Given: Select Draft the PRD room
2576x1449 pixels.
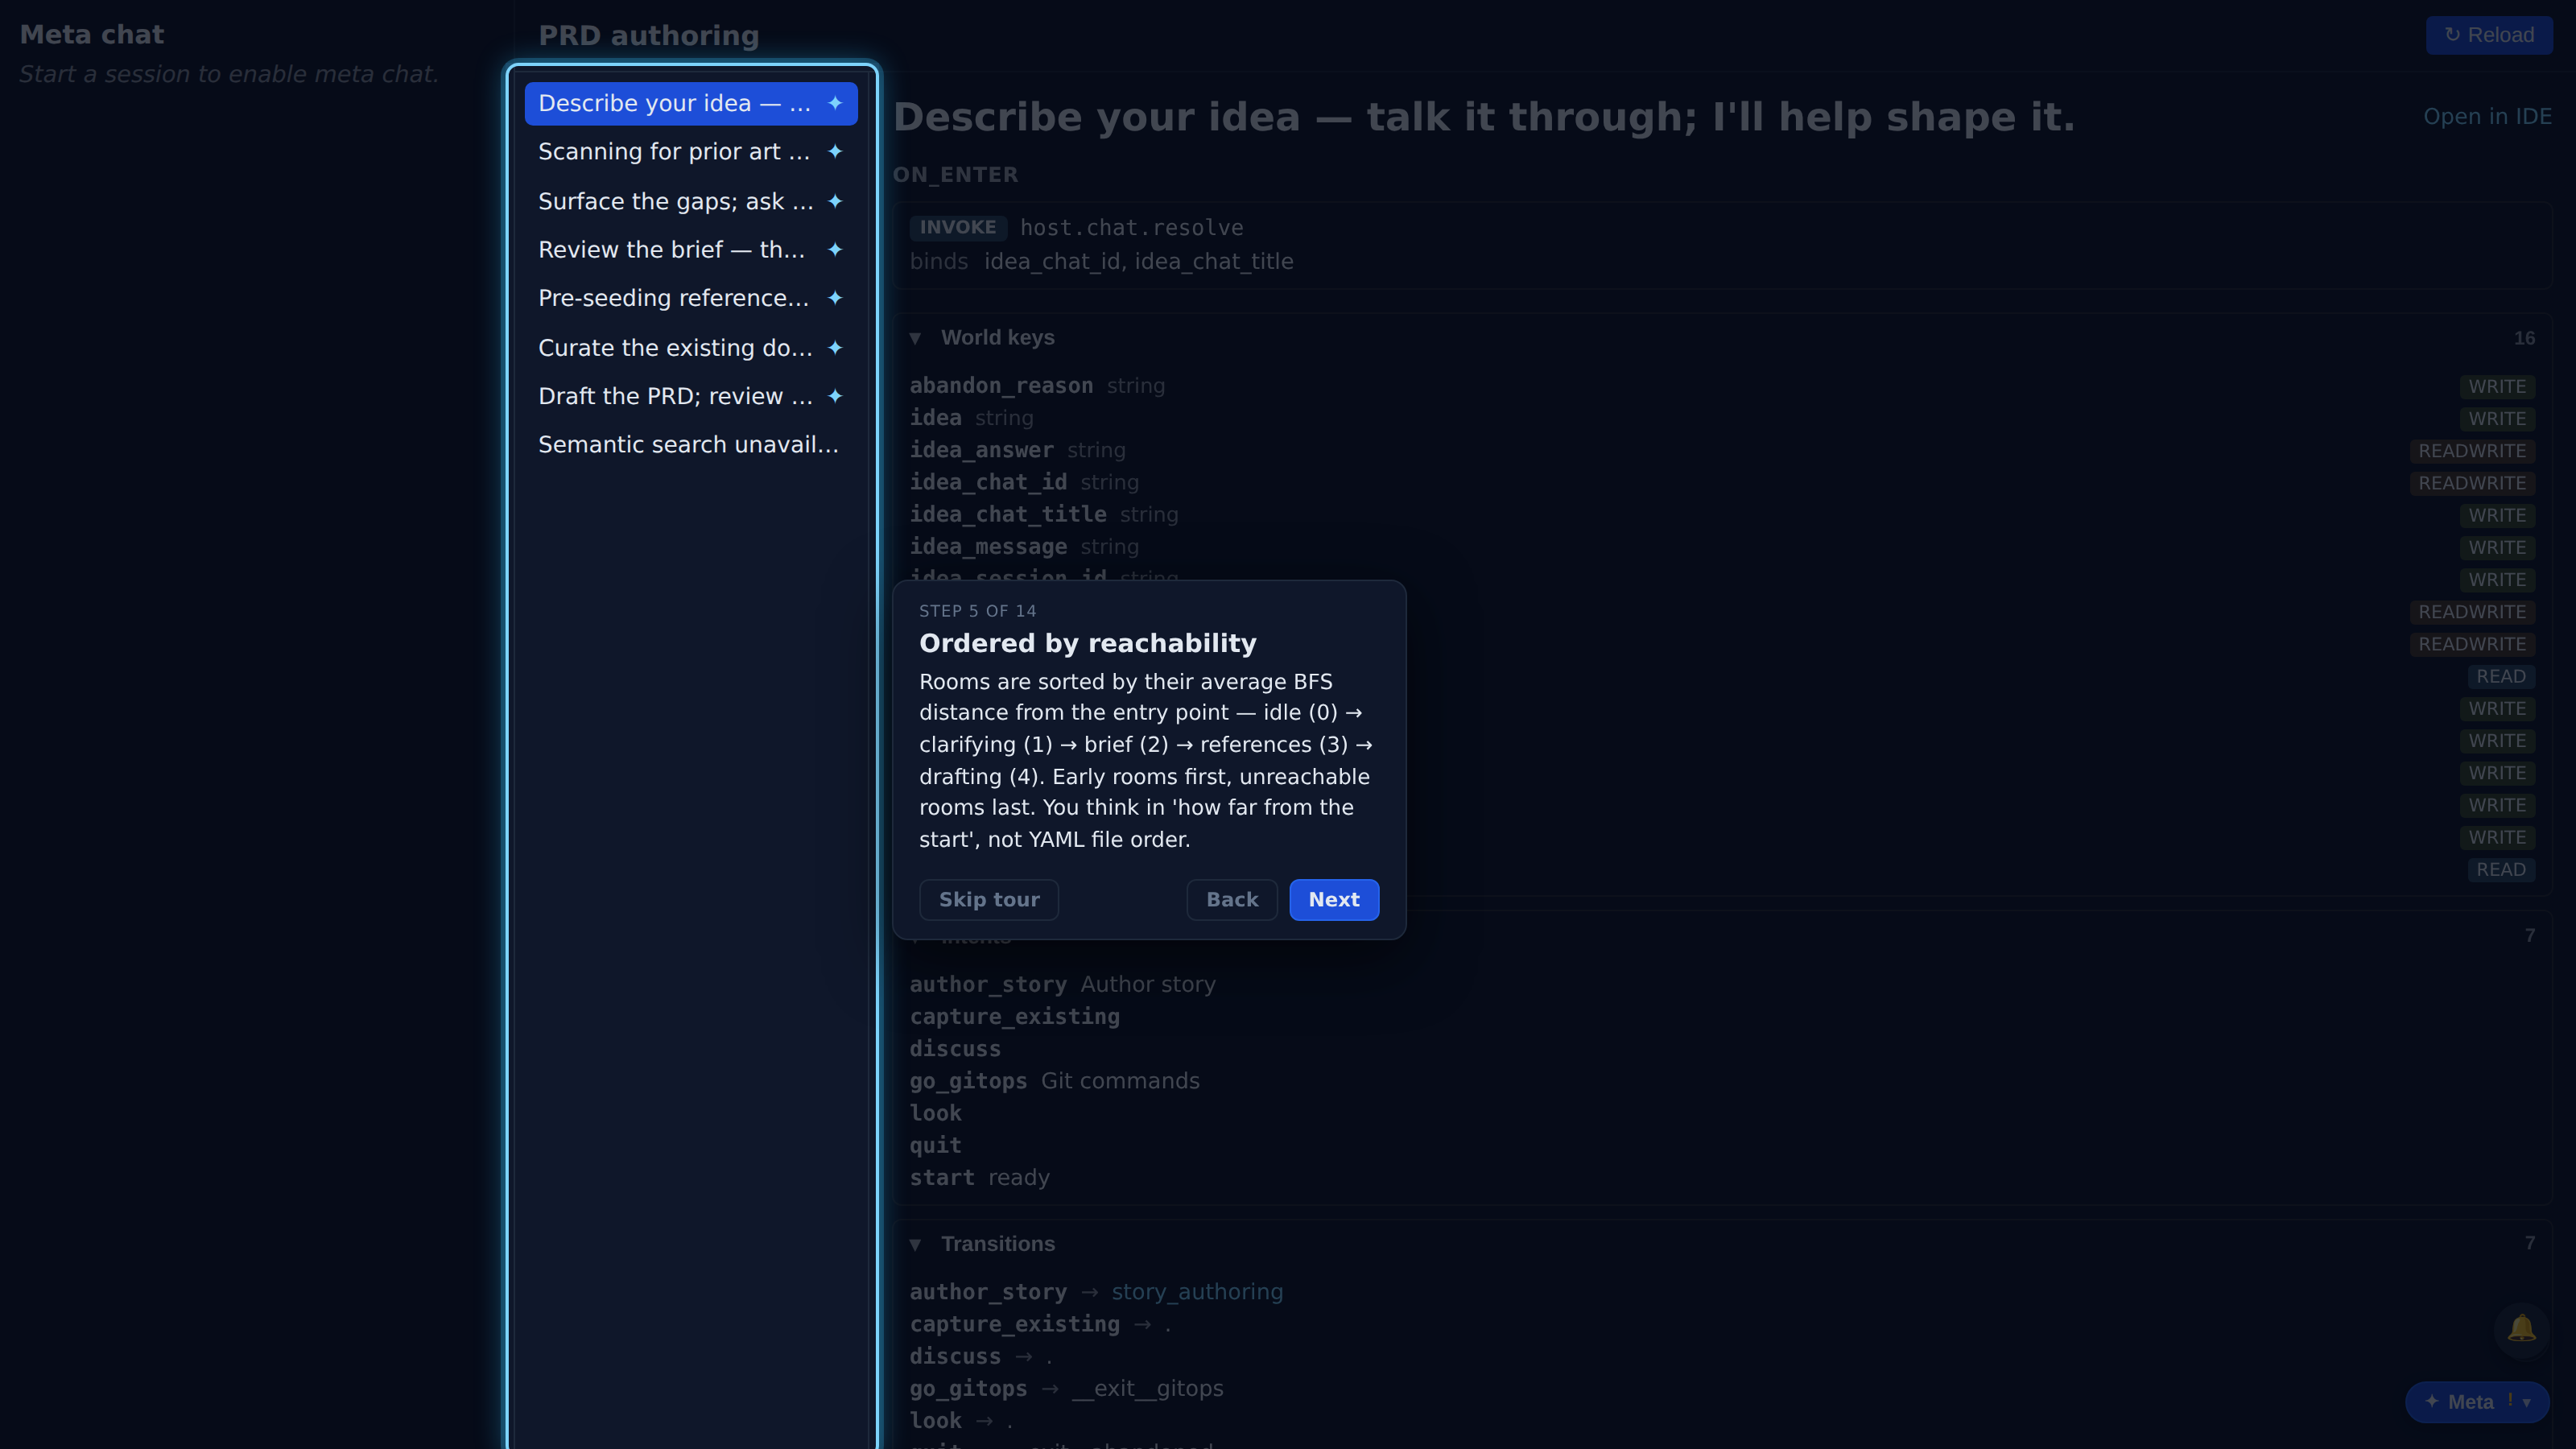Looking at the screenshot, I should pyautogui.click(x=691, y=396).
